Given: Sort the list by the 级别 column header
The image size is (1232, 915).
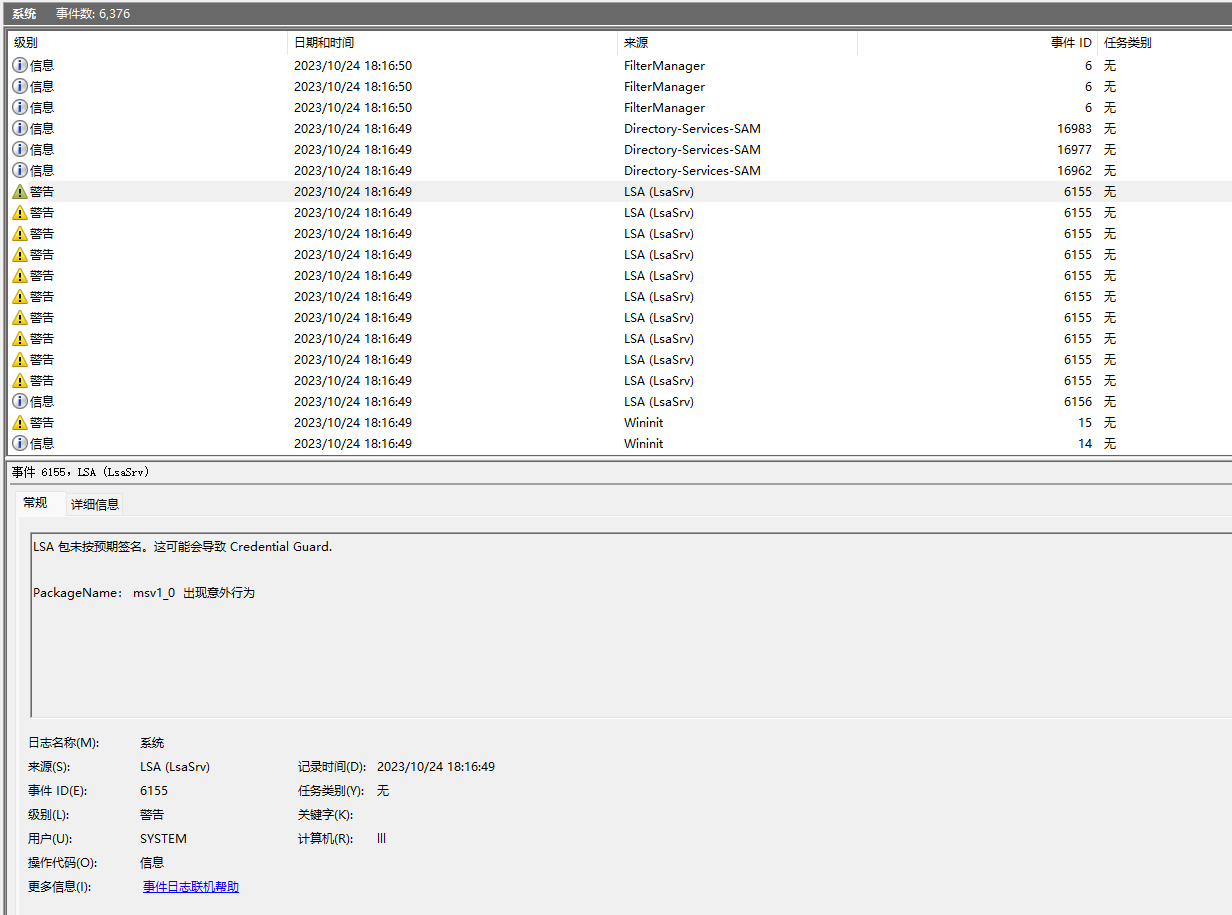Looking at the screenshot, I should [148, 43].
